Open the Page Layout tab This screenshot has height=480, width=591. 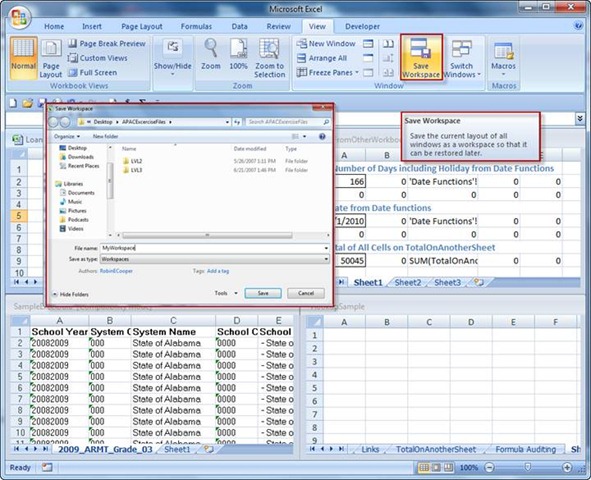click(142, 26)
